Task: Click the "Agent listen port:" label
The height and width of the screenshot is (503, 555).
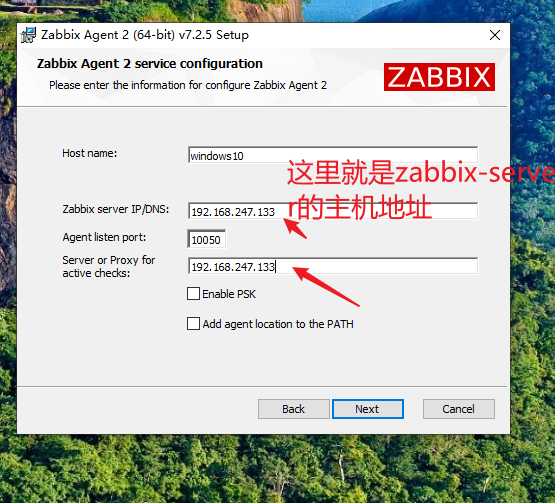Action: [x=104, y=237]
